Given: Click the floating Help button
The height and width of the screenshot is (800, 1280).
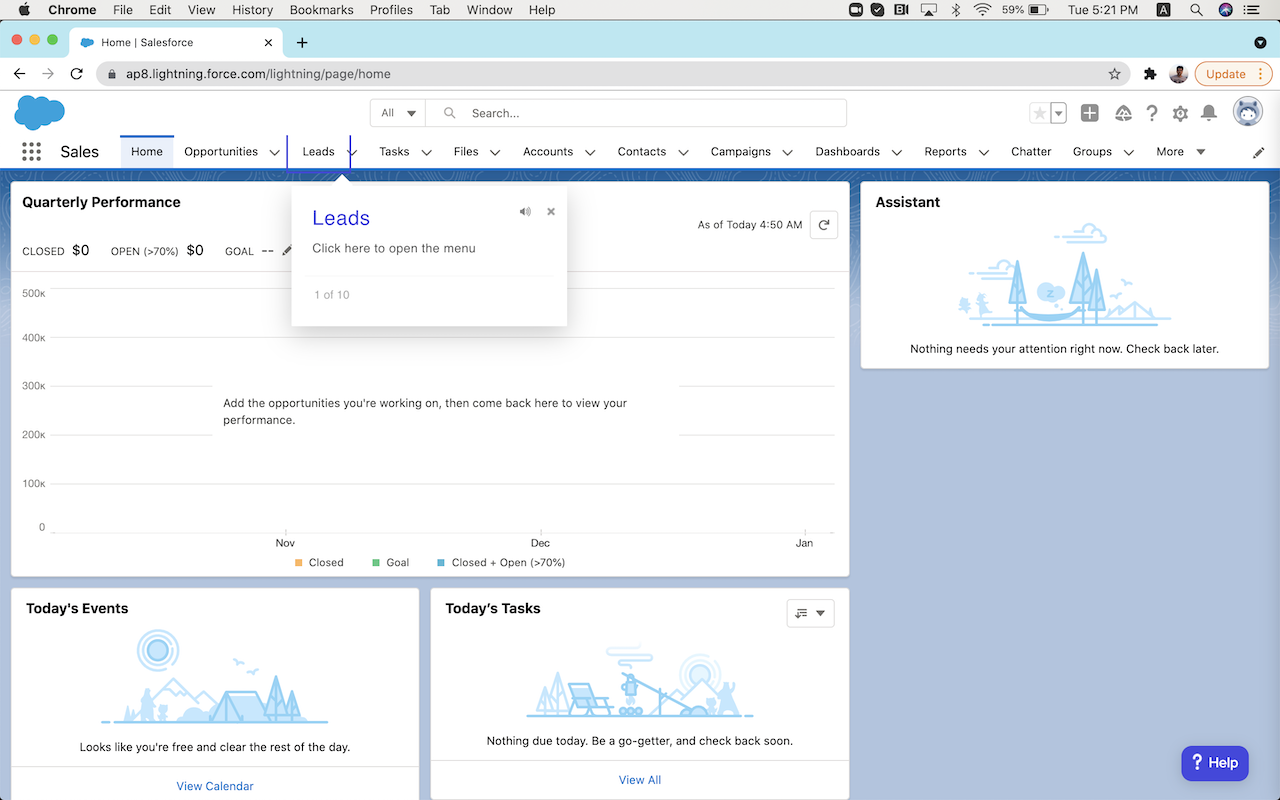Looking at the screenshot, I should pos(1215,763).
